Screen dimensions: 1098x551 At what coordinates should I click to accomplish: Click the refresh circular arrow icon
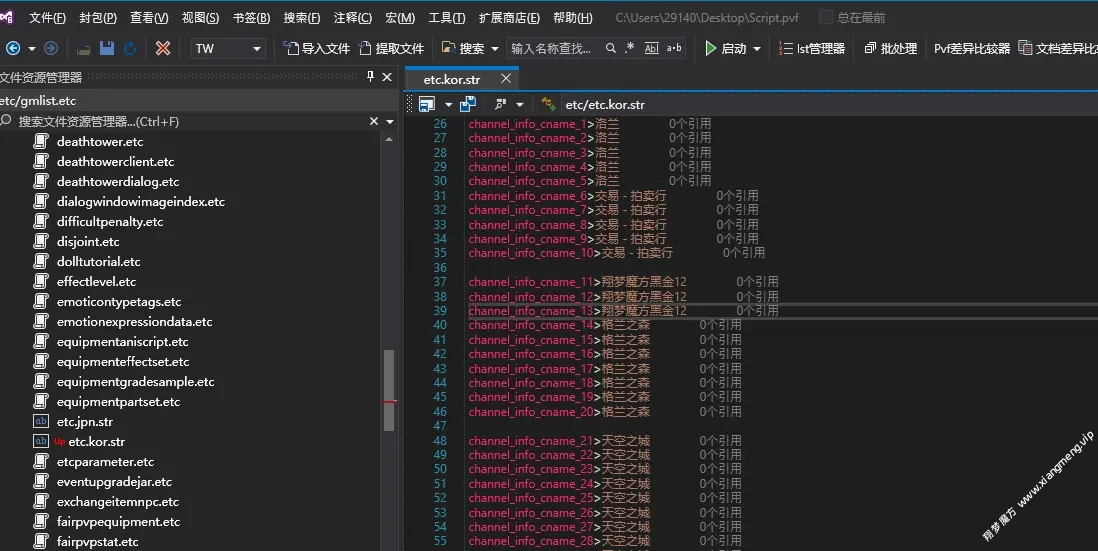click(130, 48)
